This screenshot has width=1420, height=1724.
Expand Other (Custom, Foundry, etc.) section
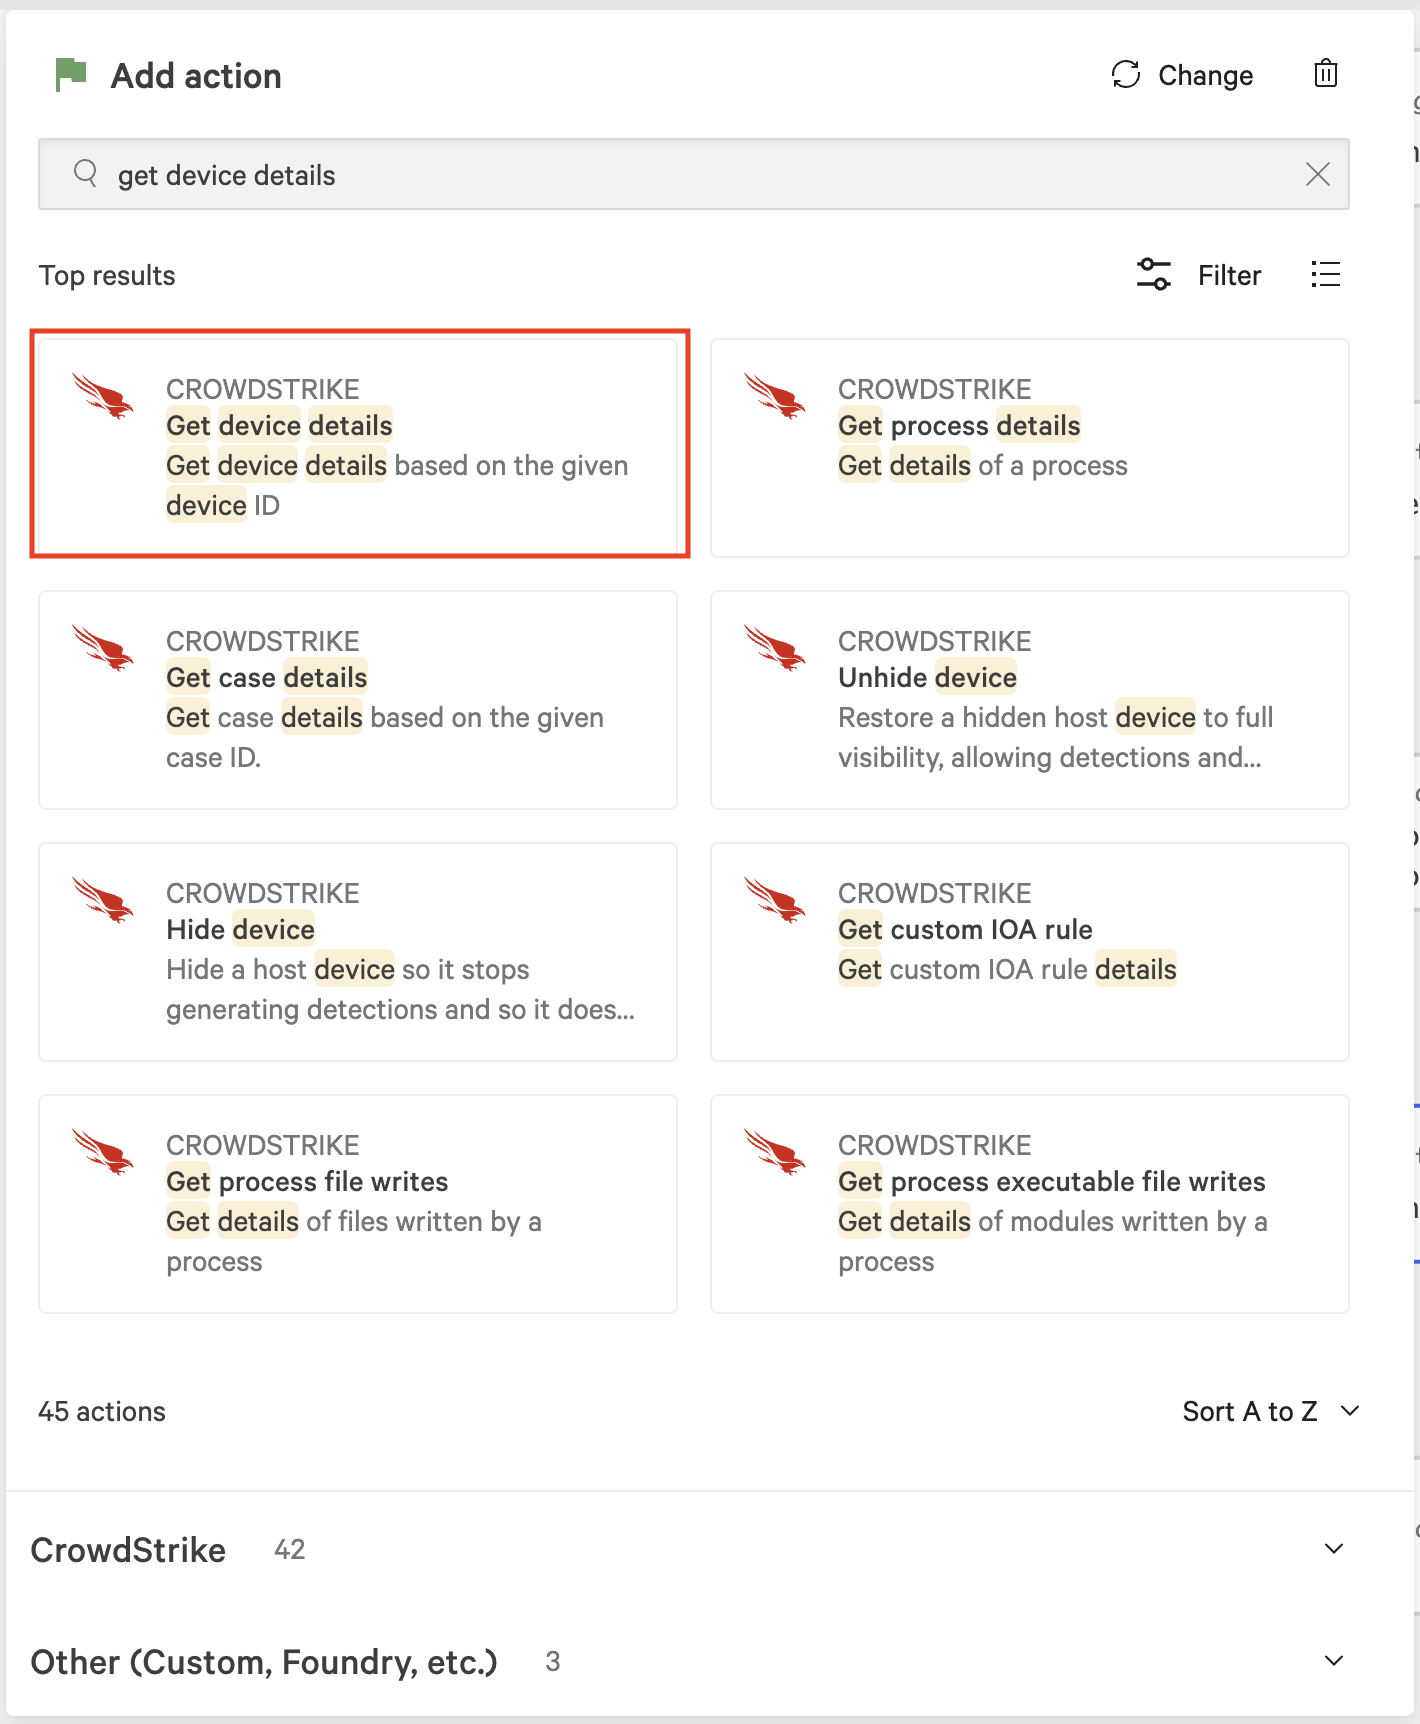click(x=1334, y=1661)
